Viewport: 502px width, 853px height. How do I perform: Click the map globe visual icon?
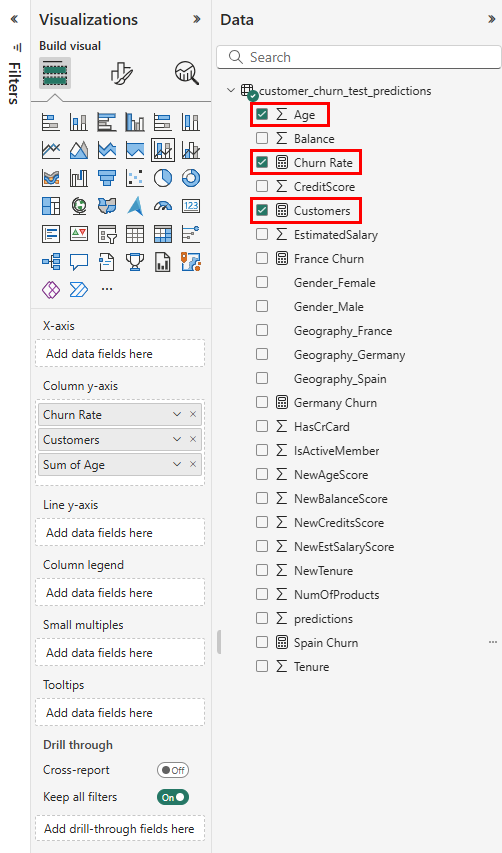(79, 206)
